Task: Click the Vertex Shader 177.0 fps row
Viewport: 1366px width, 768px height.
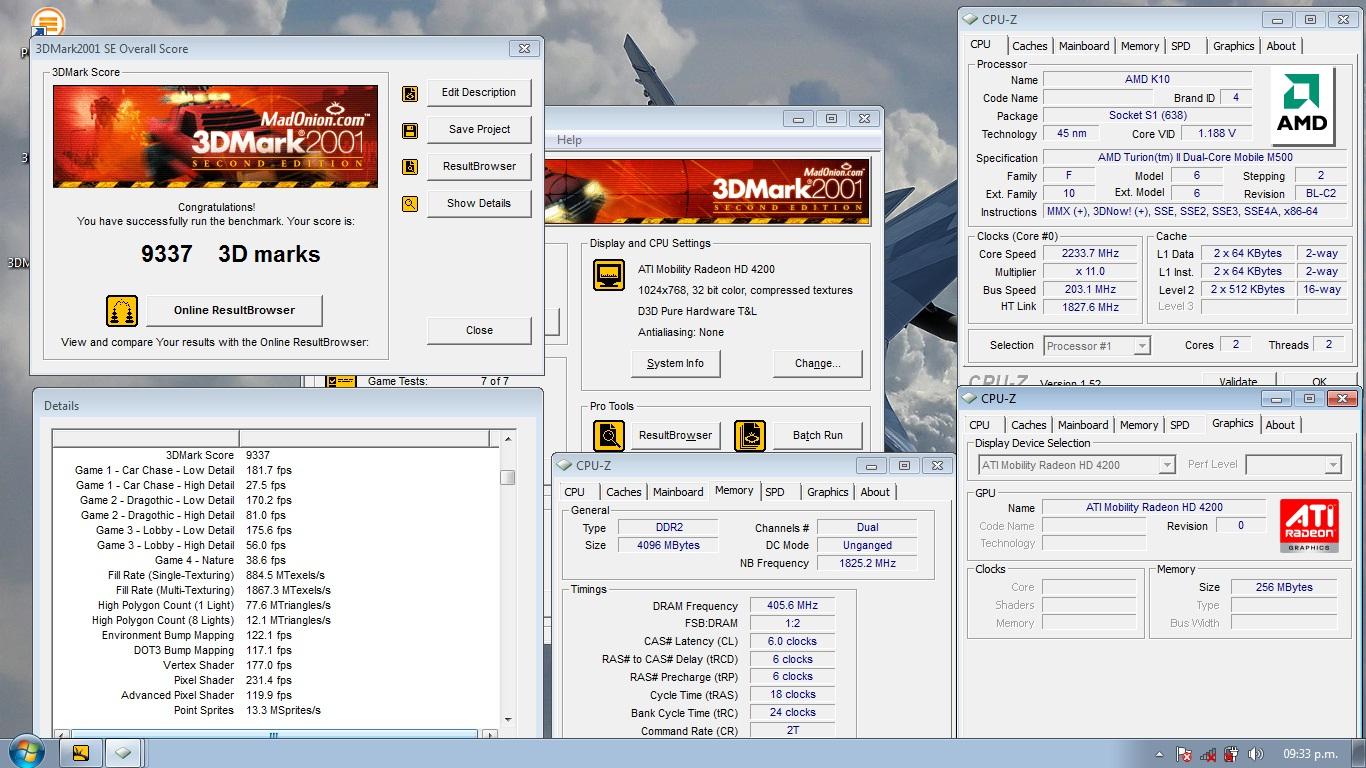Action: pyautogui.click(x=275, y=666)
